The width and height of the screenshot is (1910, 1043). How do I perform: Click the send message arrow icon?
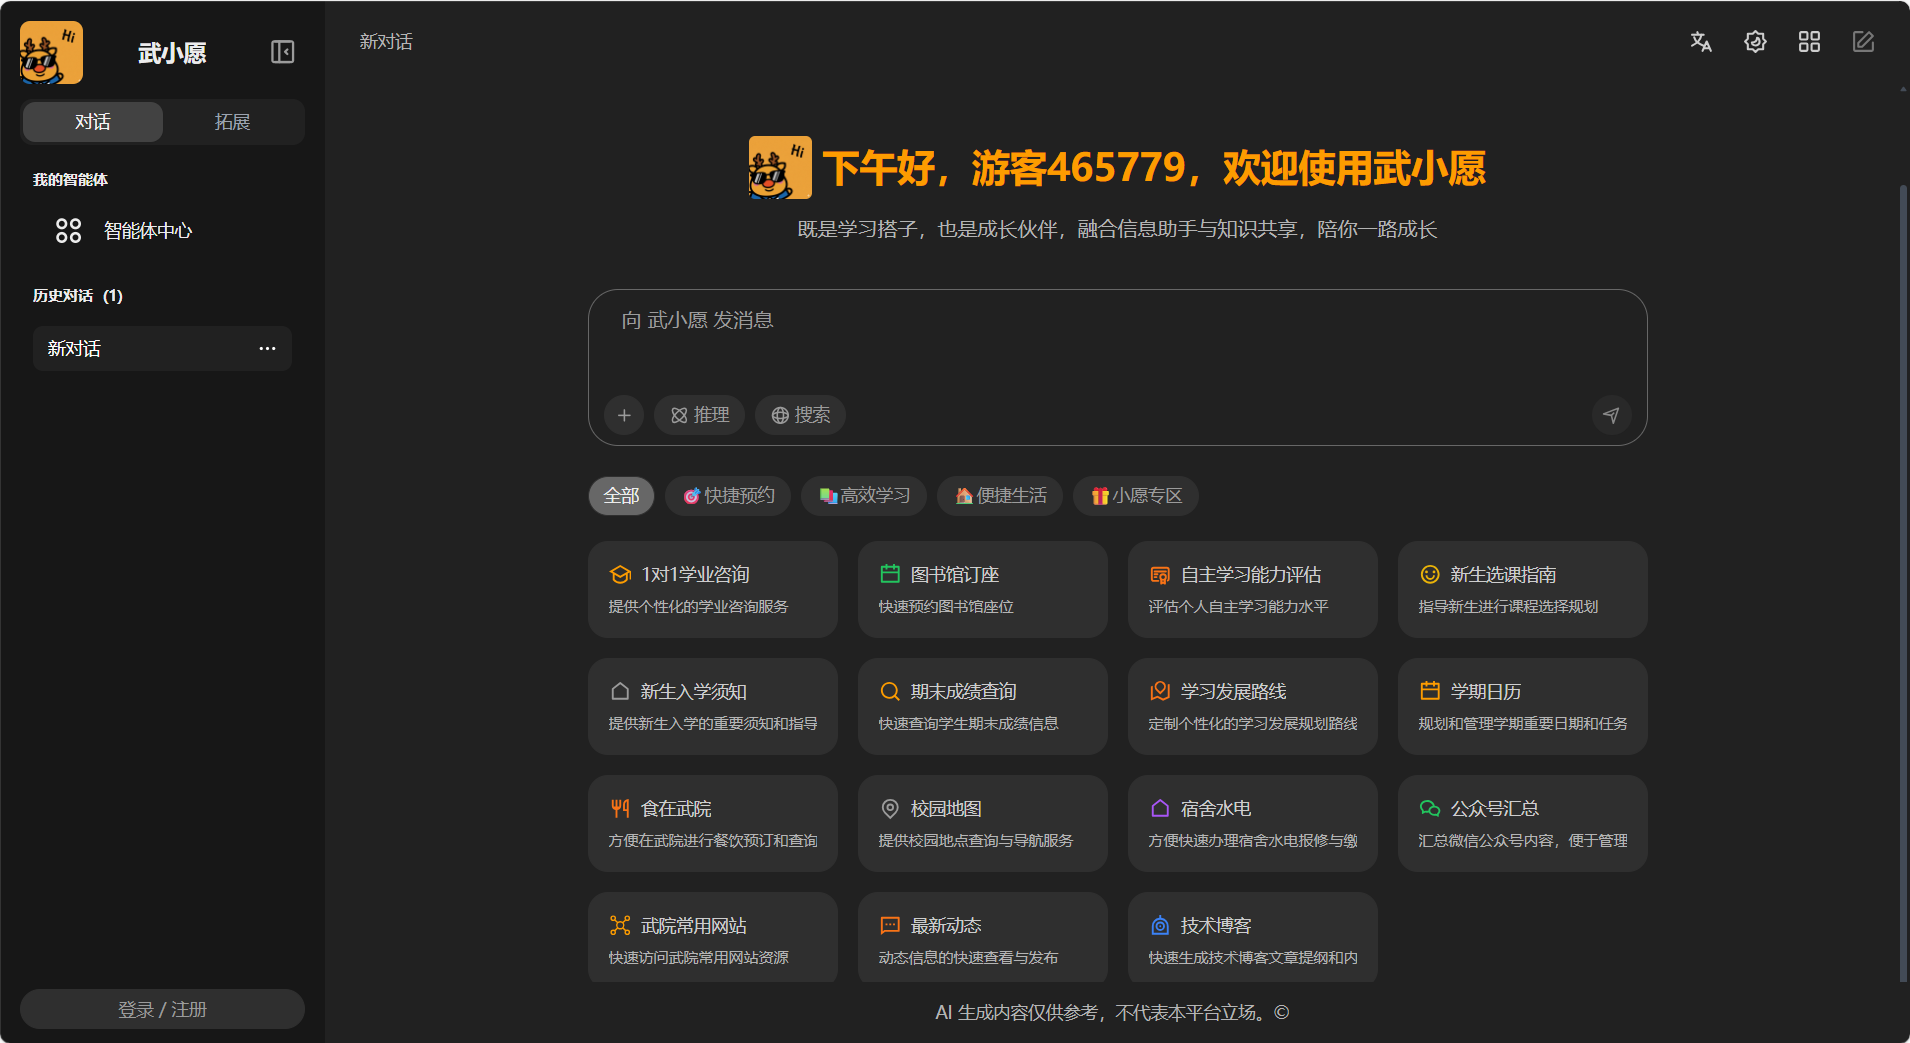click(x=1611, y=415)
